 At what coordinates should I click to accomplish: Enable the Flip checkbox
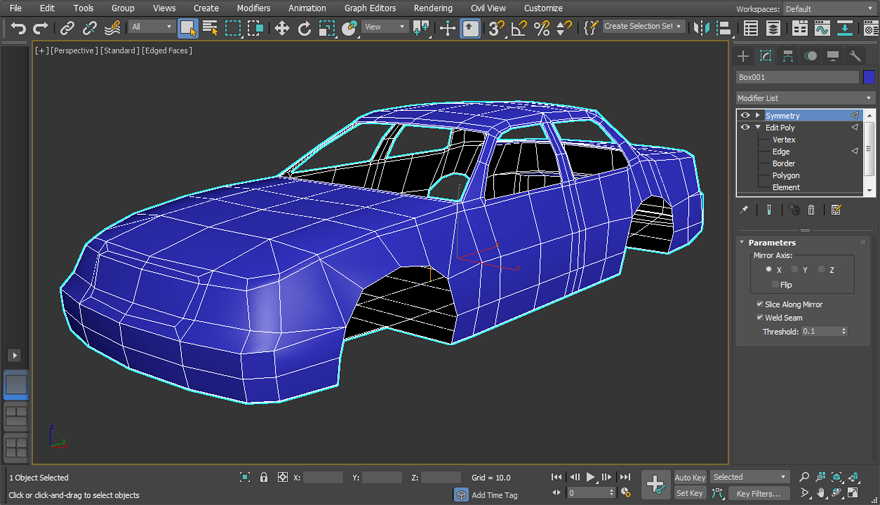775,285
